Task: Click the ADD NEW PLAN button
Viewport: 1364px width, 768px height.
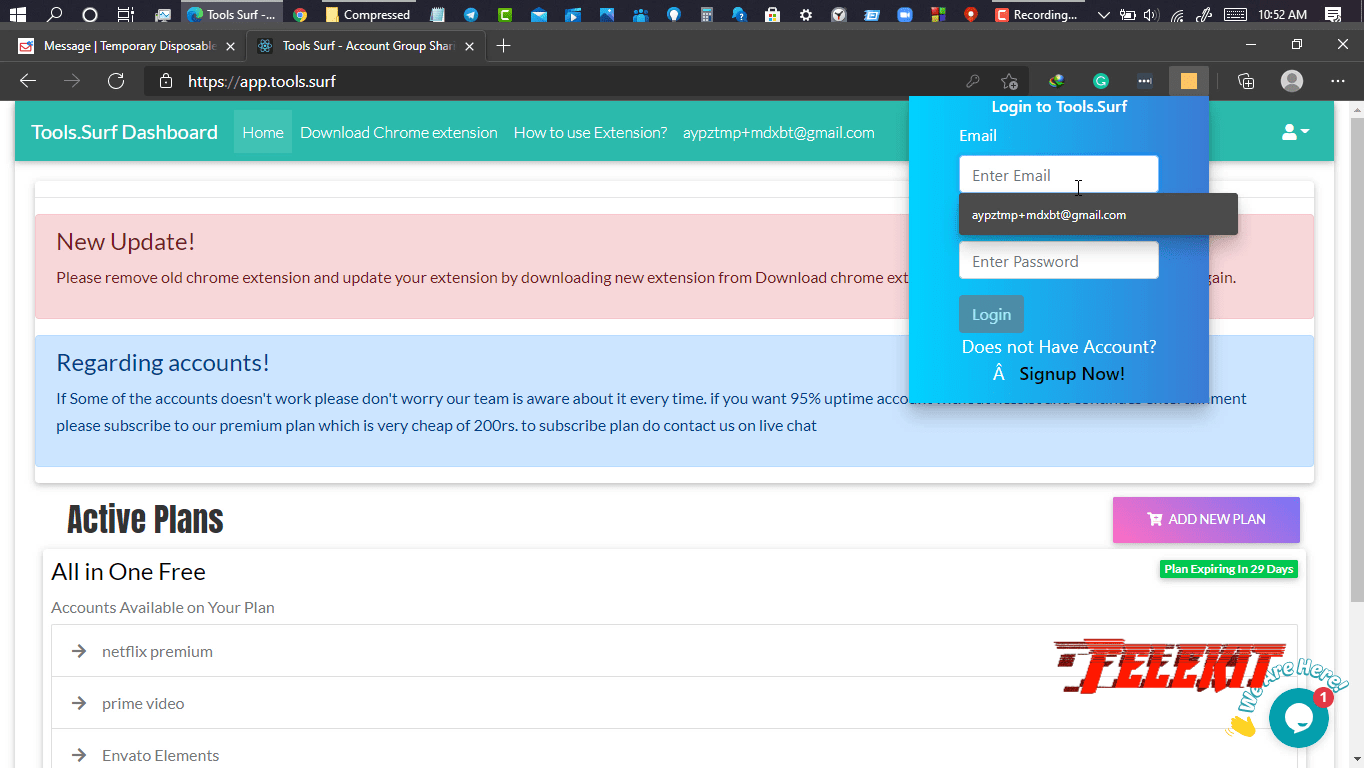Action: pyautogui.click(x=1206, y=520)
